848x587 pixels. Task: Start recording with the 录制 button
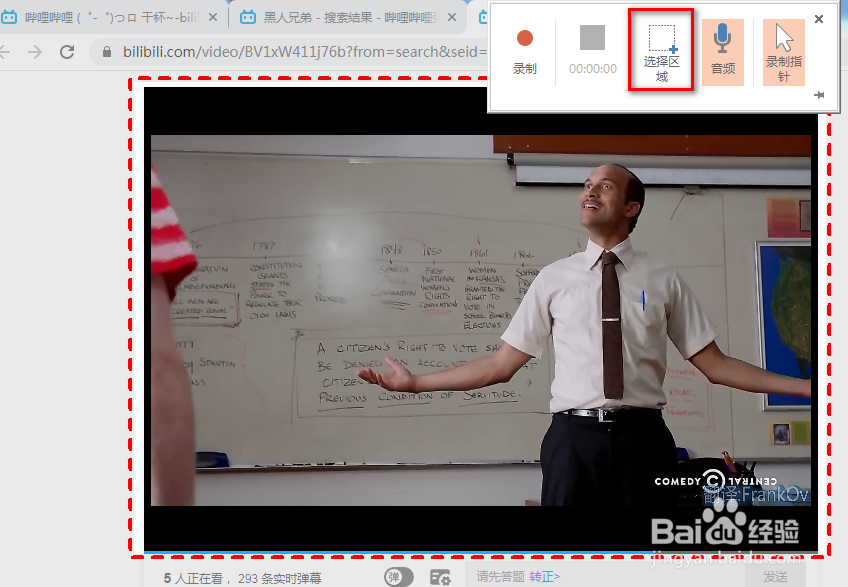[524, 52]
